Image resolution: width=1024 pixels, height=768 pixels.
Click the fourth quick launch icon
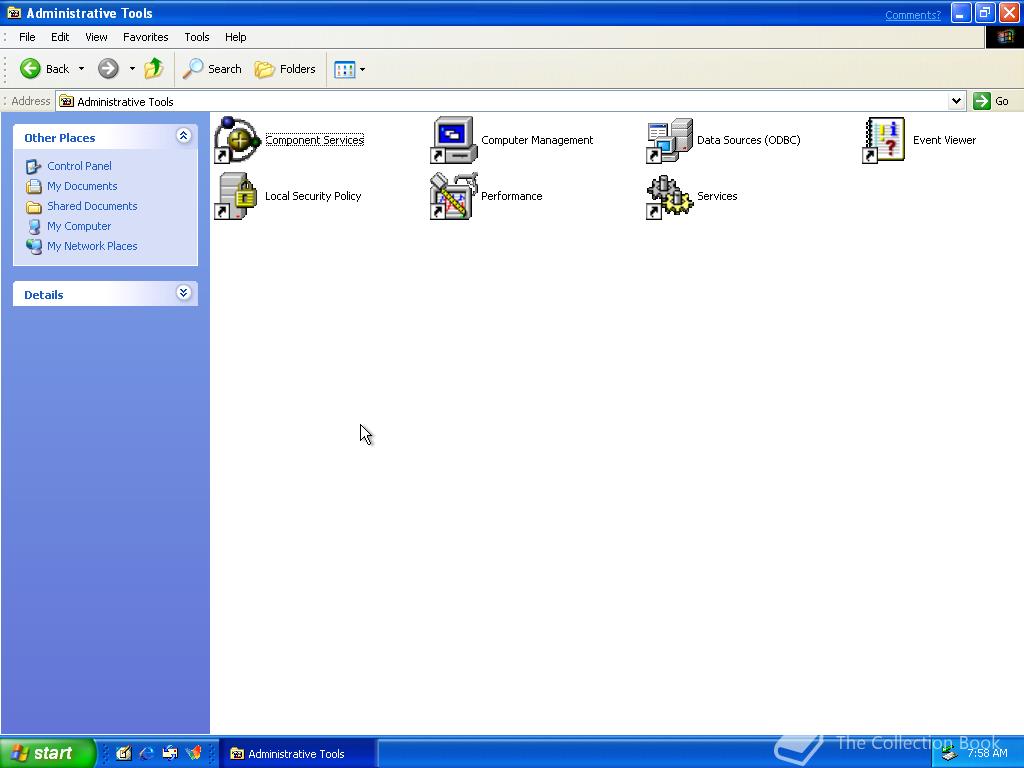tap(193, 753)
